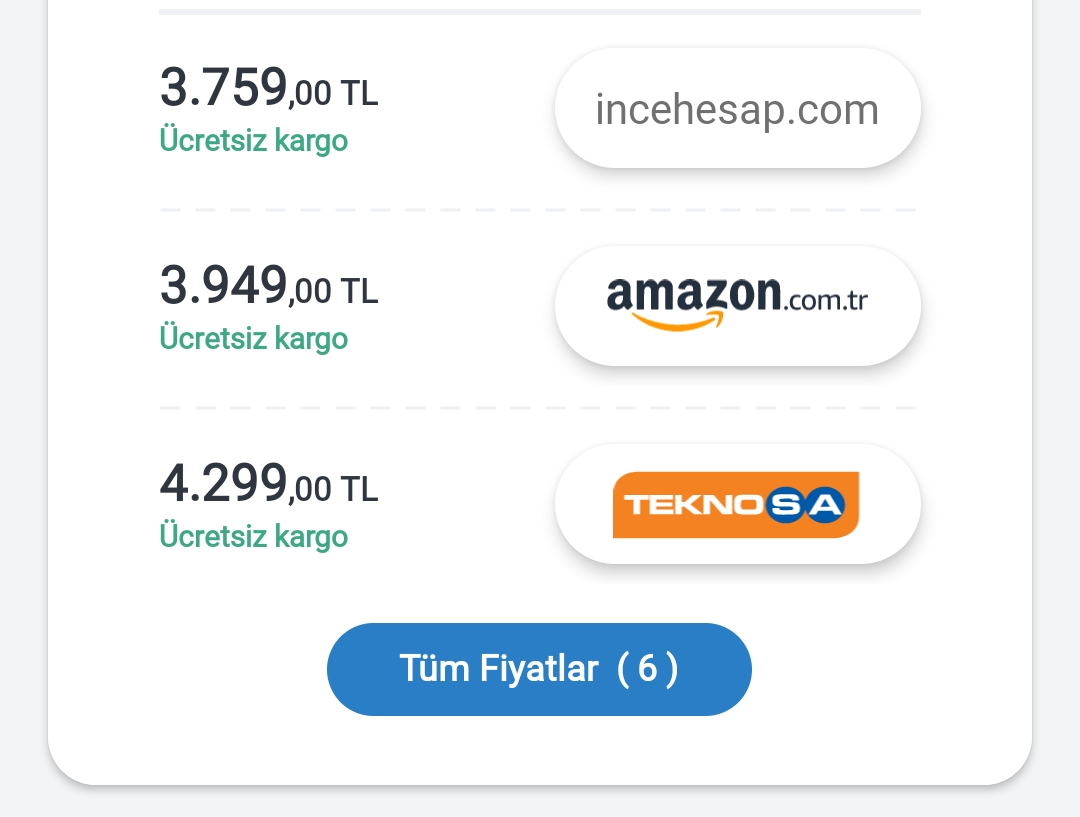The image size is (1080, 817).
Task: Click Ücretsiz kargo under the 4.299,00 price
Action: point(254,536)
